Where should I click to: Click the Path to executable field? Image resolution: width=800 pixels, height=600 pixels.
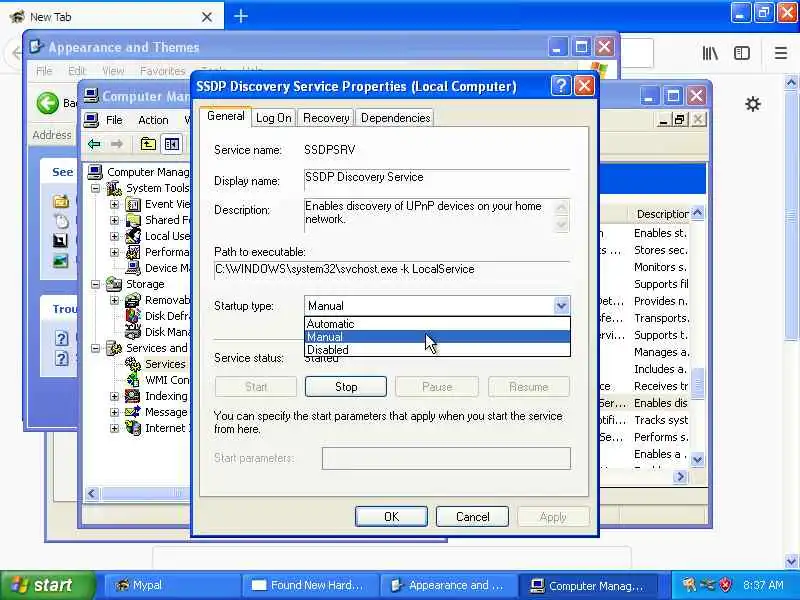[392, 270]
